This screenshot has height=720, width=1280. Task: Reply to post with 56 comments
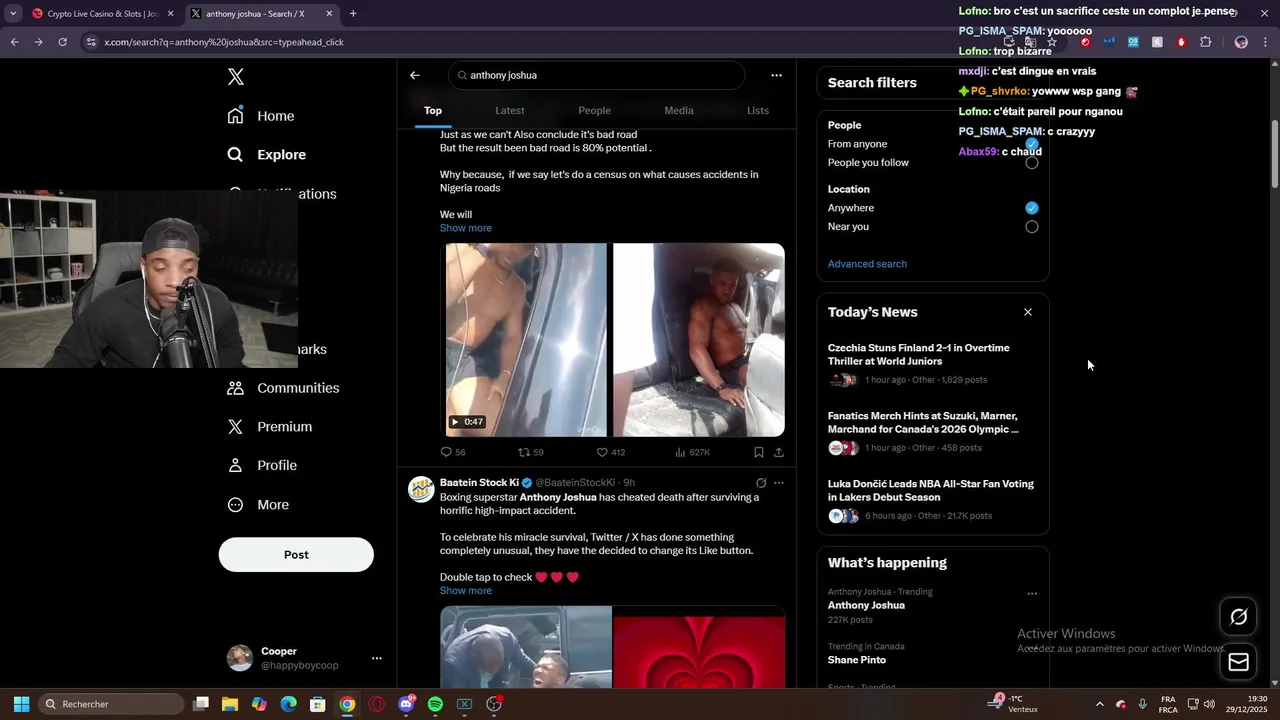tap(453, 452)
